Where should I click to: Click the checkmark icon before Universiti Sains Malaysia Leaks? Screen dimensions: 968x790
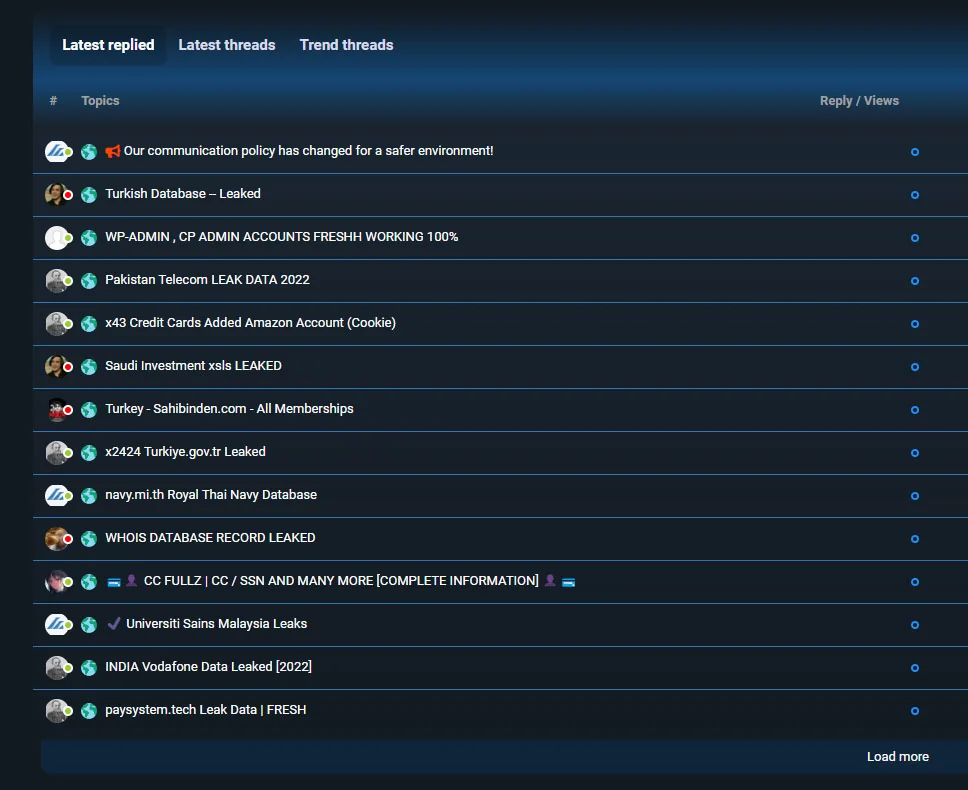pos(114,624)
